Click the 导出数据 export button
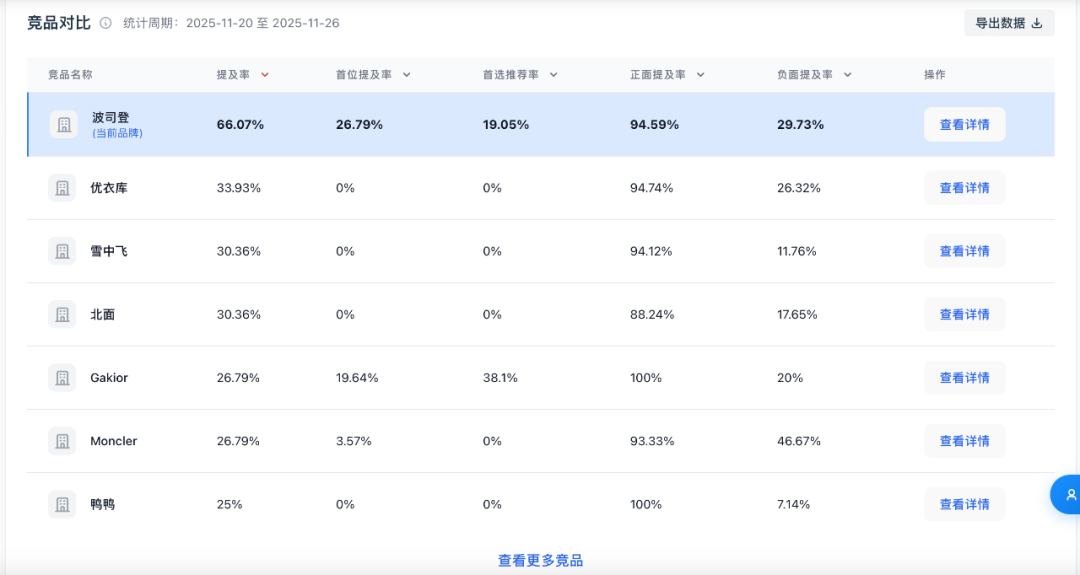This screenshot has height=575, width=1080. coord(1009,23)
